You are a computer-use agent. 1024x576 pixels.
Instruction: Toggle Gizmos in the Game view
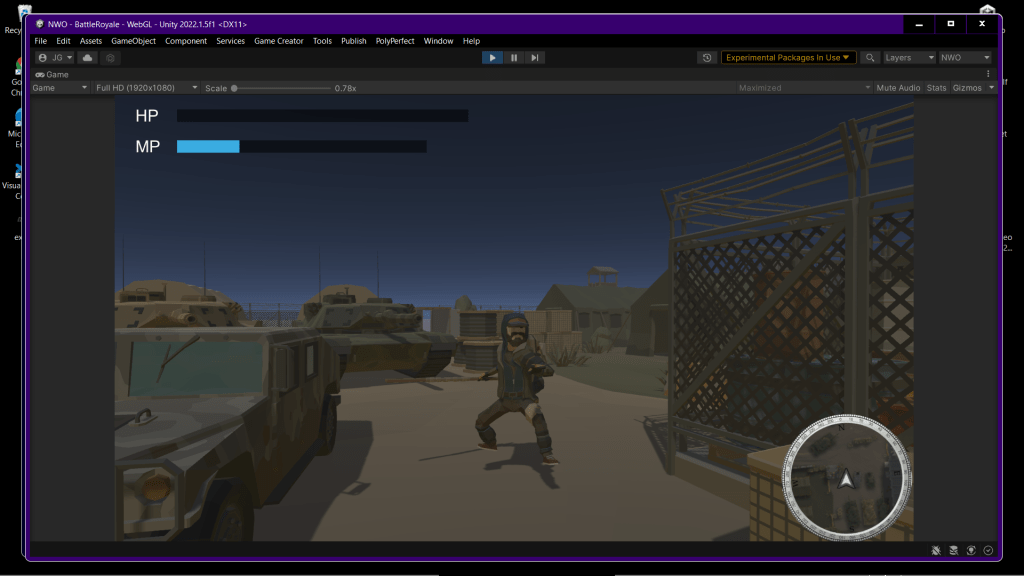pos(968,88)
